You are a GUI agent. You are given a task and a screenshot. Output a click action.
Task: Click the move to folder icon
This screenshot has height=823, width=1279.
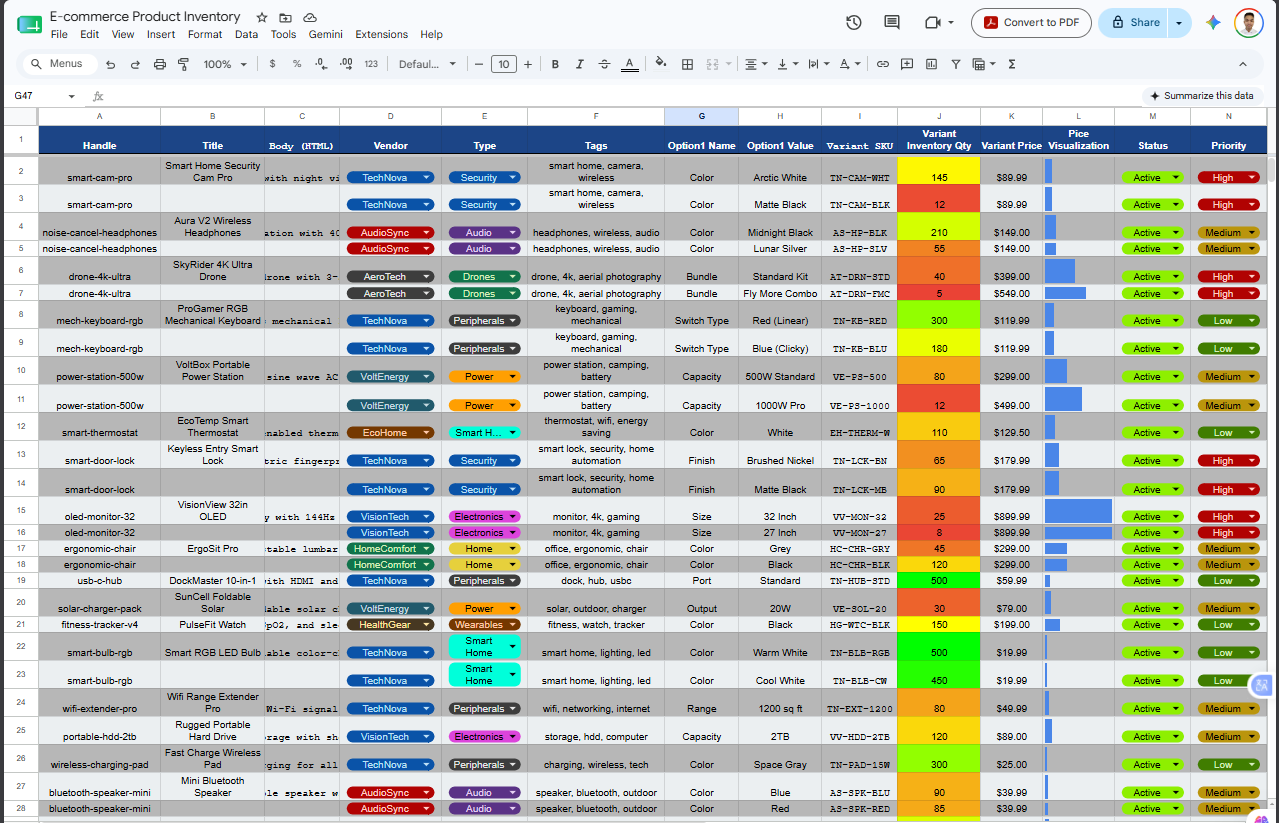click(286, 17)
